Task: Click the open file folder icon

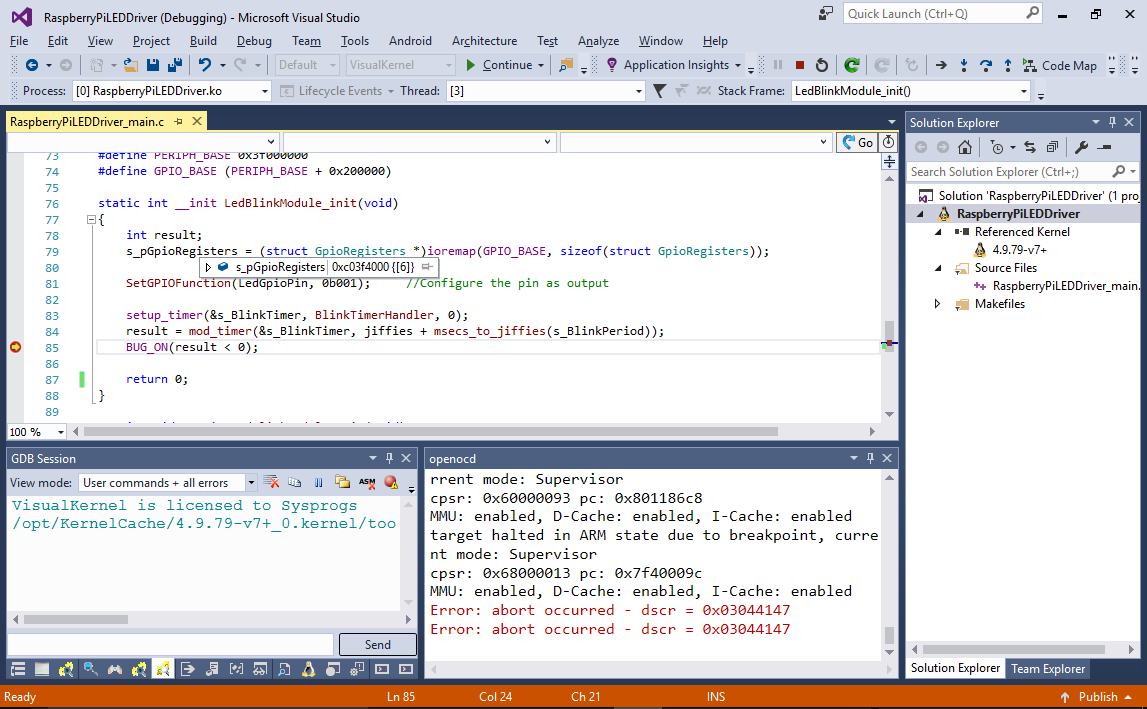Action: [x=130, y=65]
